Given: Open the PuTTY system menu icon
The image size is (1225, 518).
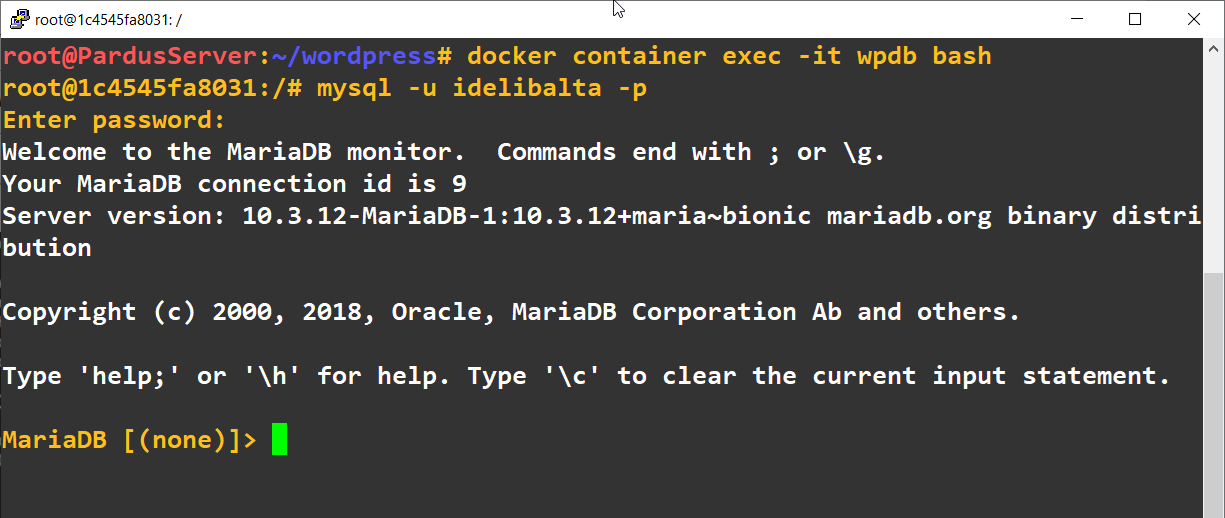Looking at the screenshot, I should [19, 19].
